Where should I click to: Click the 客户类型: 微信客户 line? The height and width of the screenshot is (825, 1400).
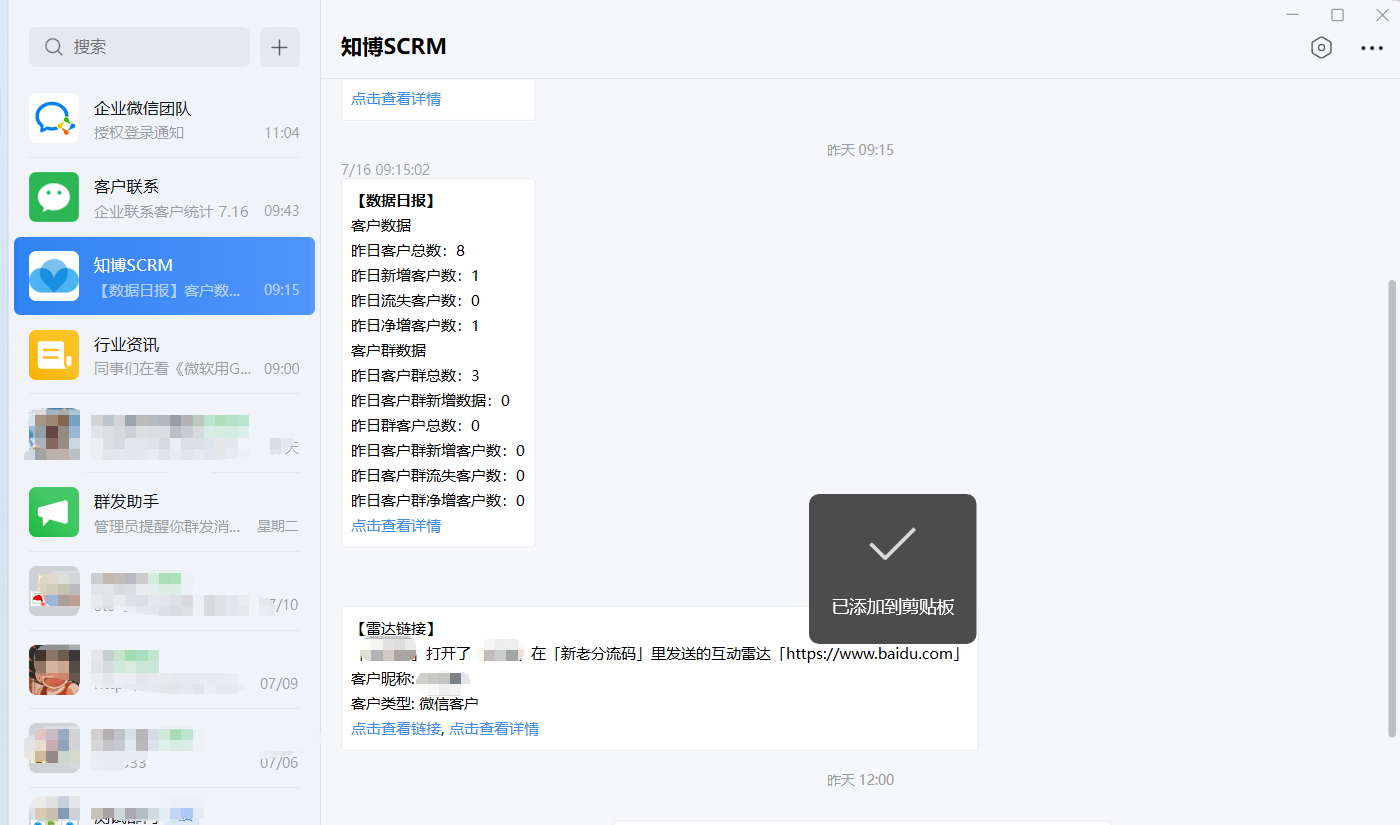(x=415, y=704)
